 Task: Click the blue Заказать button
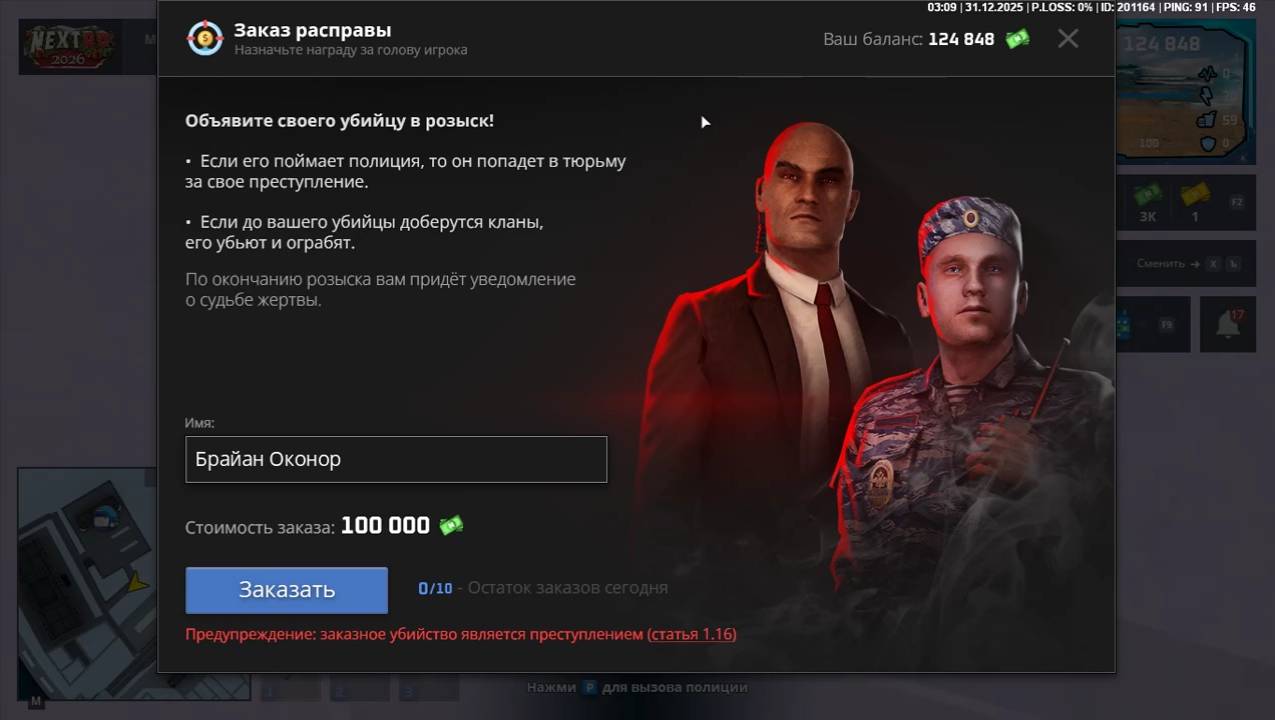click(286, 590)
